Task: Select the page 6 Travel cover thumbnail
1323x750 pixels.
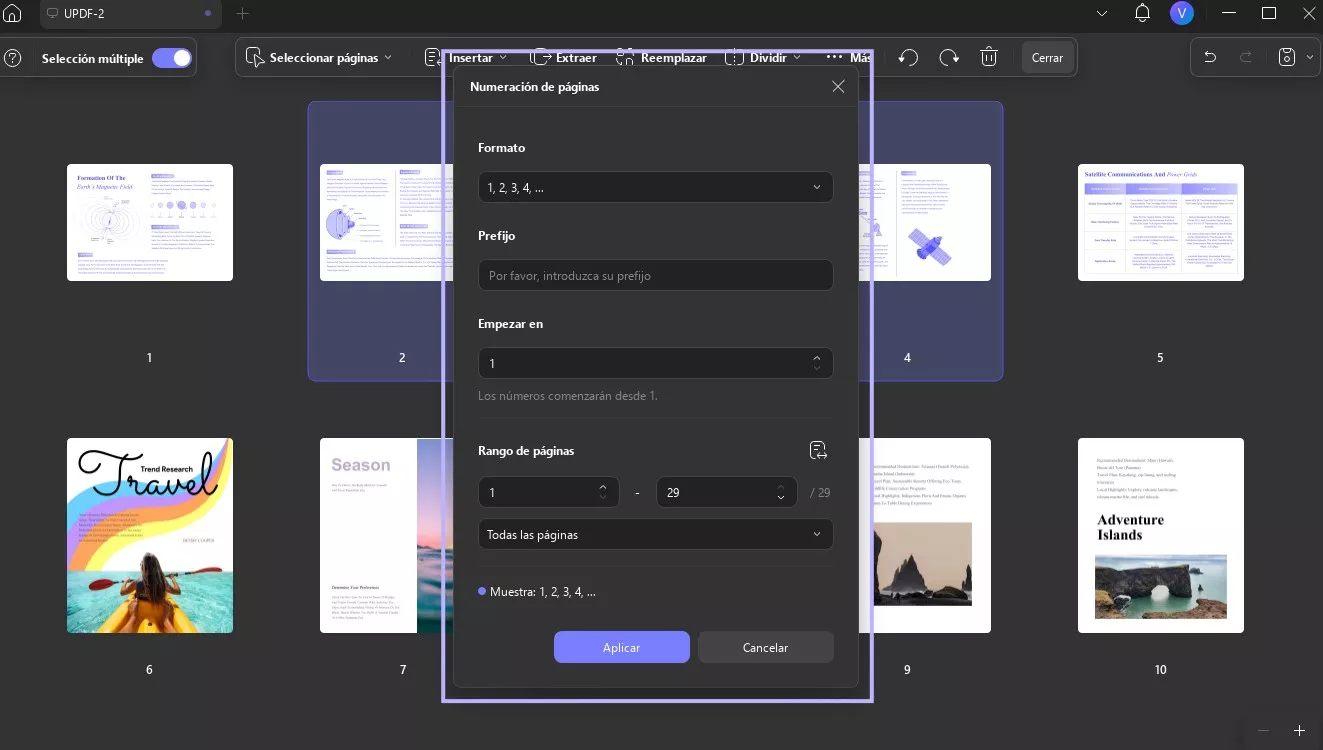Action: (150, 535)
